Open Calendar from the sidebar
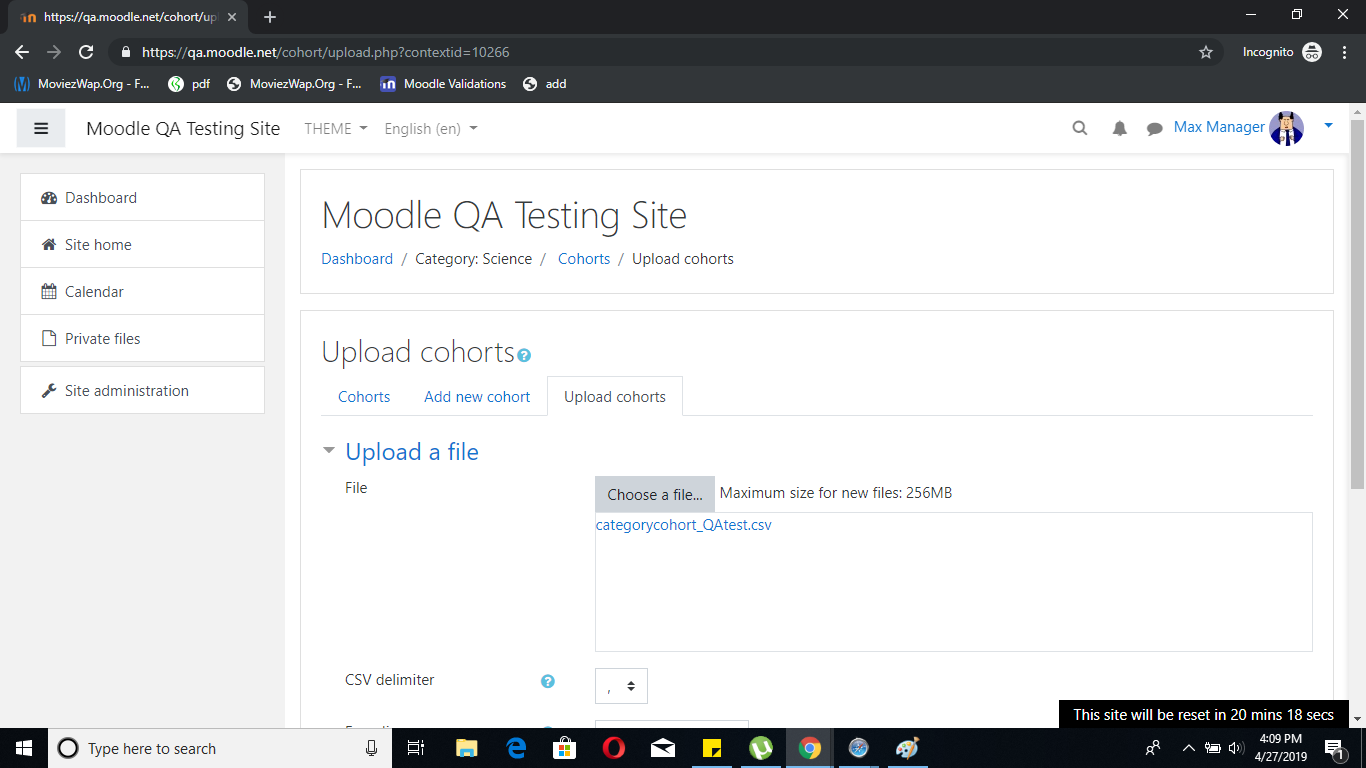 [142, 291]
